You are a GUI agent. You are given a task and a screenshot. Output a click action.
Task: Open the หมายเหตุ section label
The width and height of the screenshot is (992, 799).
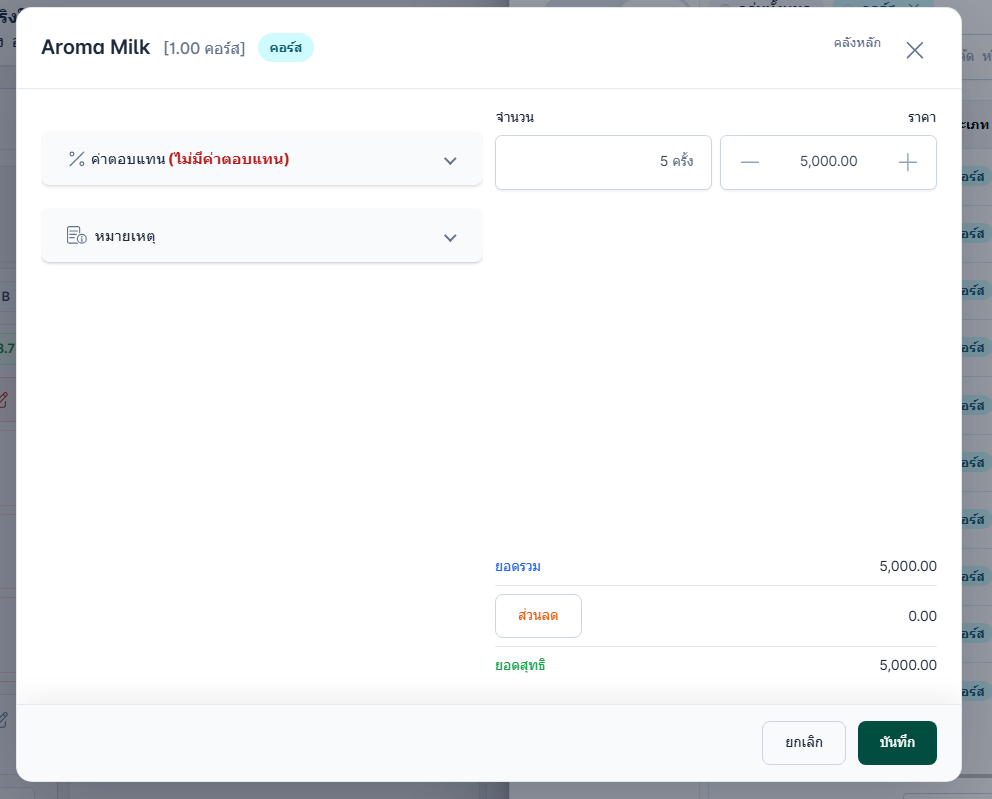click(125, 237)
